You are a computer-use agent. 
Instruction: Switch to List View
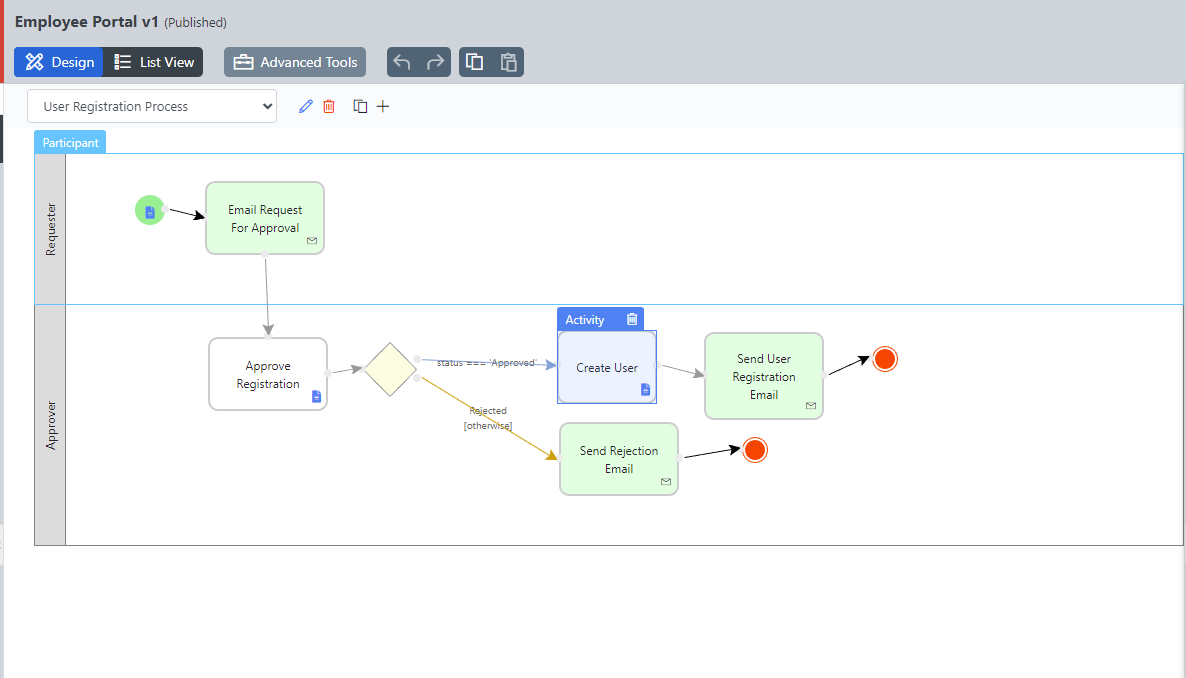pyautogui.click(x=154, y=62)
